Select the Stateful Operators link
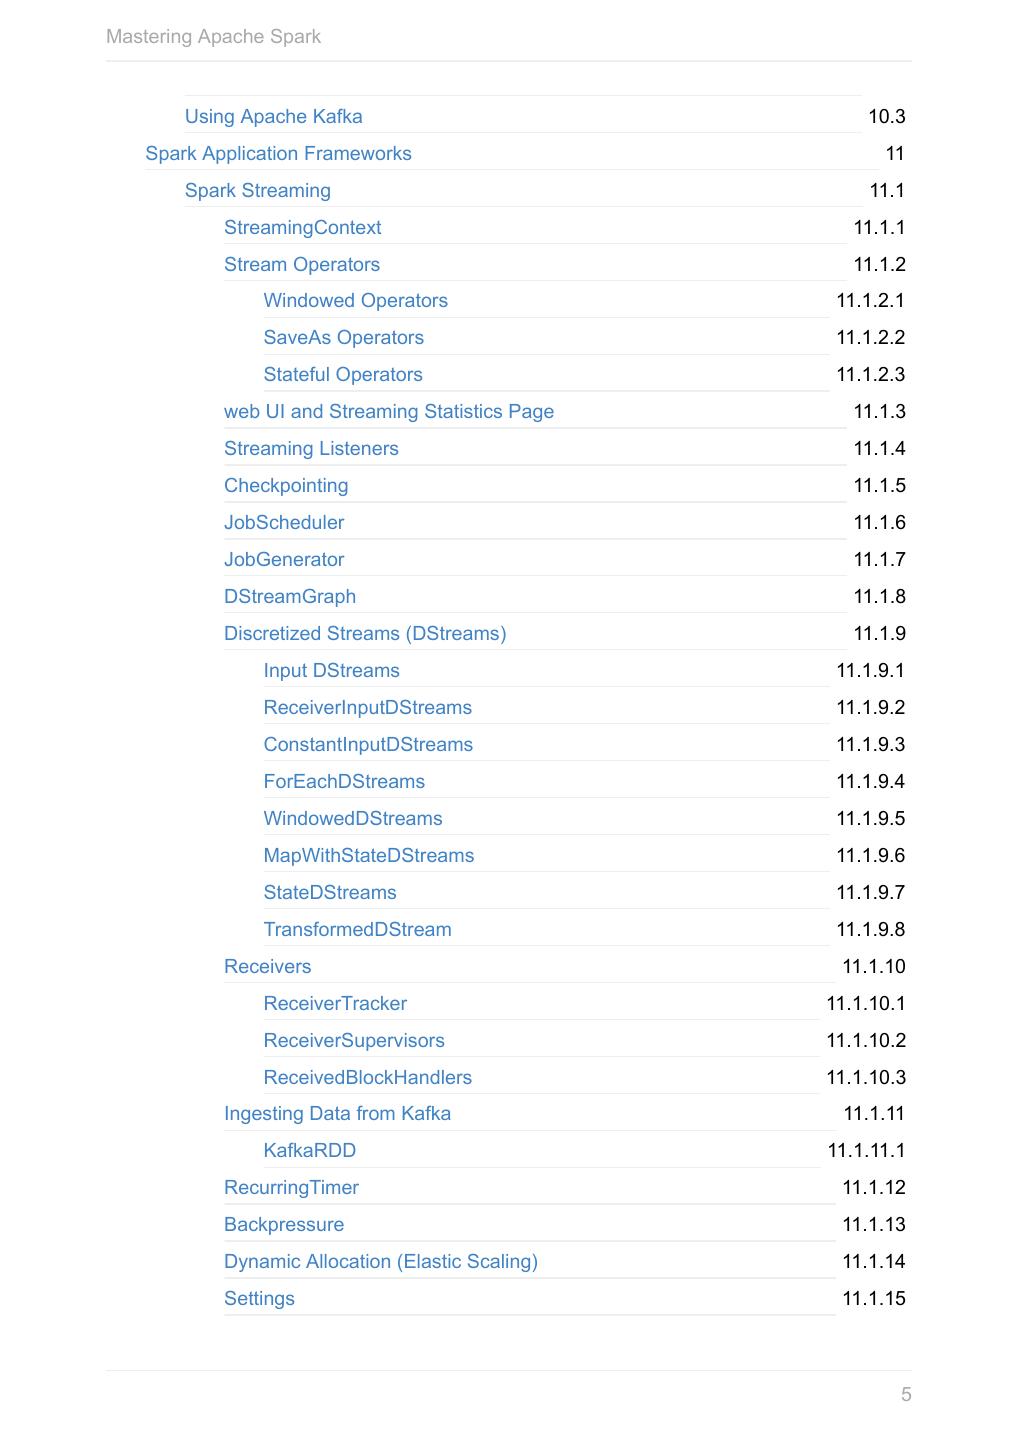Screen dimensions: 1019x1440 coord(343,374)
